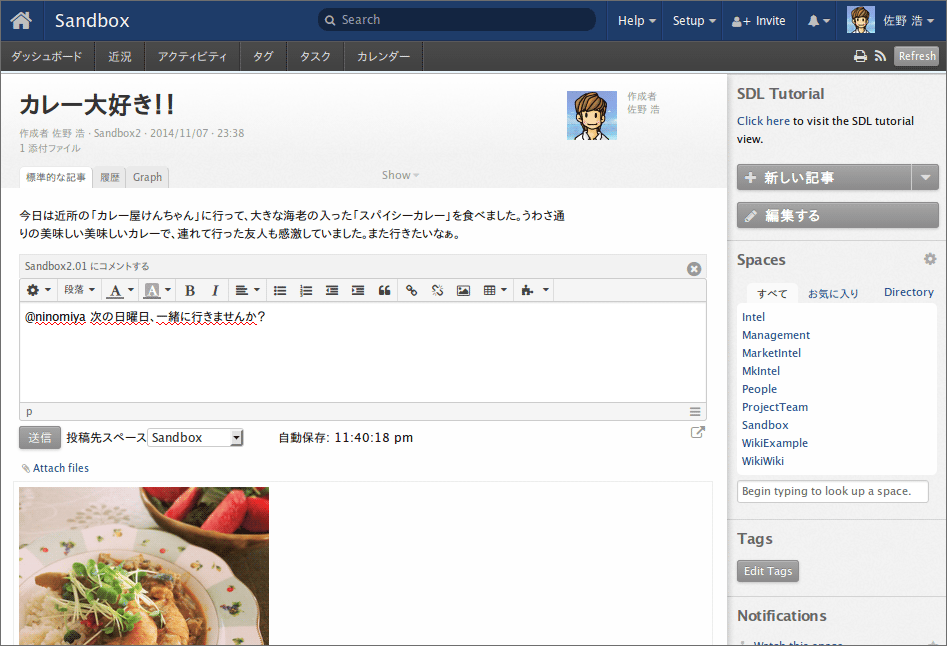Apply bold formatting
The width and height of the screenshot is (947, 646).
[x=190, y=290]
